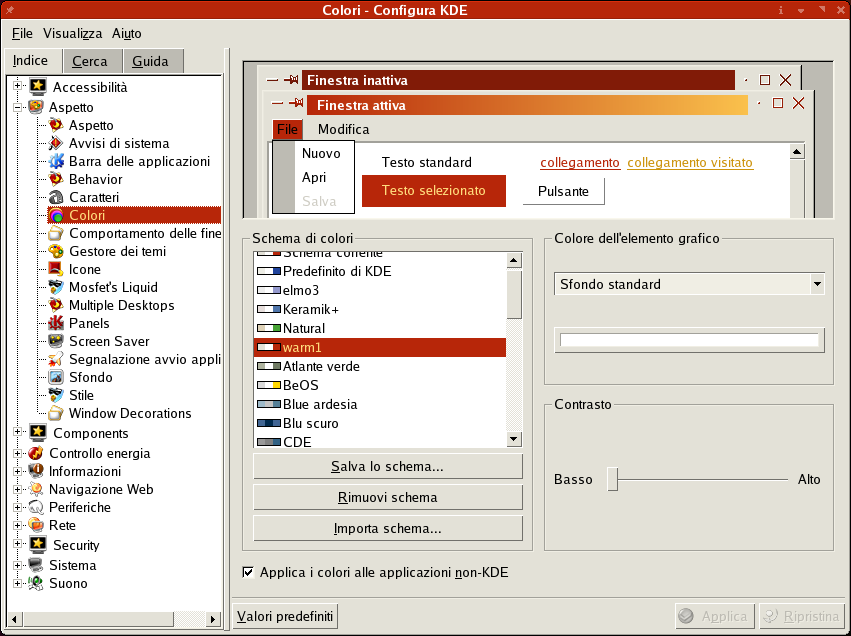Select the Blu scuro scheme
This screenshot has width=851, height=636.
(x=379, y=423)
